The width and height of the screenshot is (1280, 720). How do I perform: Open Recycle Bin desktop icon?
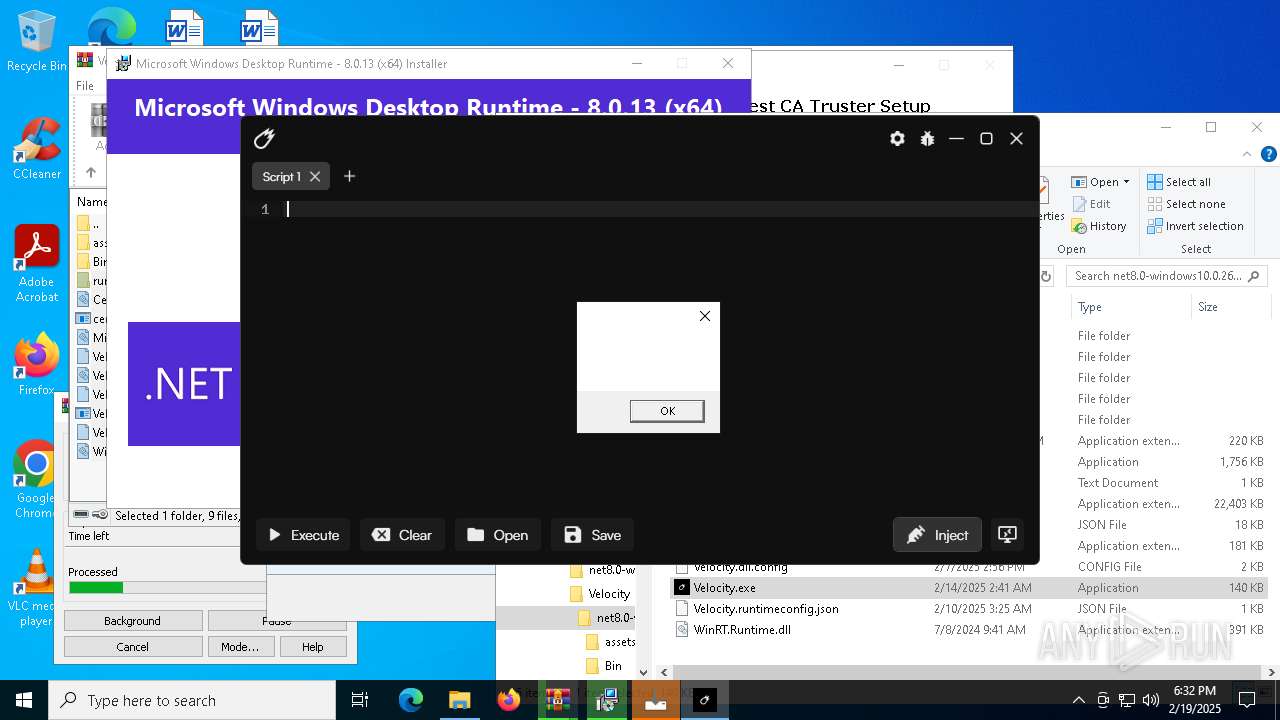[x=36, y=42]
